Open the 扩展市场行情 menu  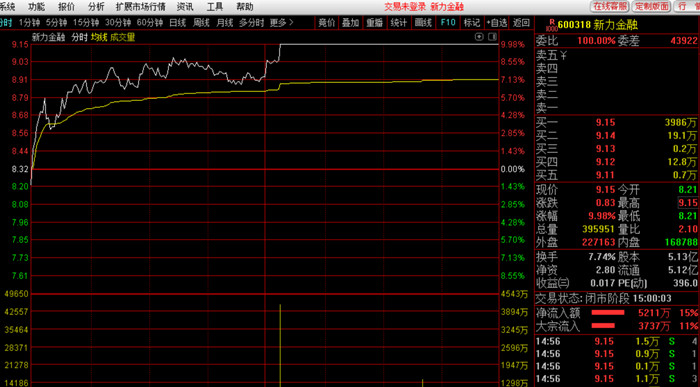tap(141, 7)
